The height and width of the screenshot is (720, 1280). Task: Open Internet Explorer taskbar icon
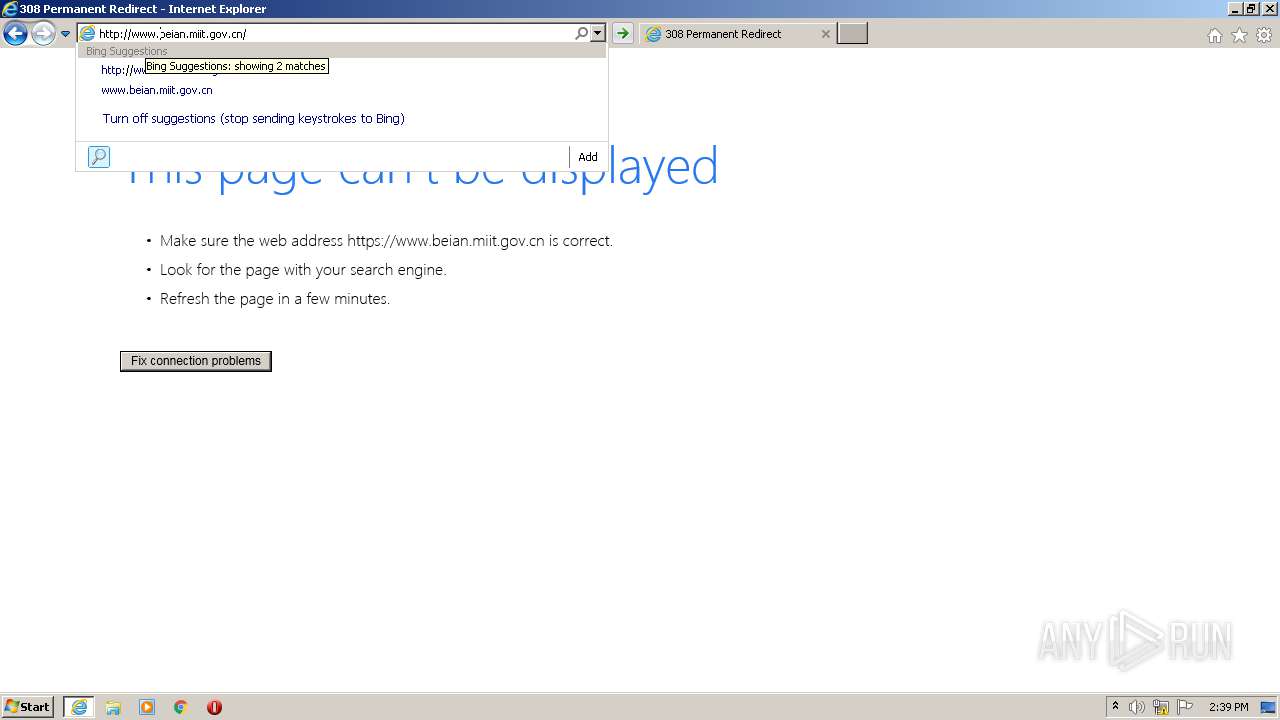coord(79,707)
